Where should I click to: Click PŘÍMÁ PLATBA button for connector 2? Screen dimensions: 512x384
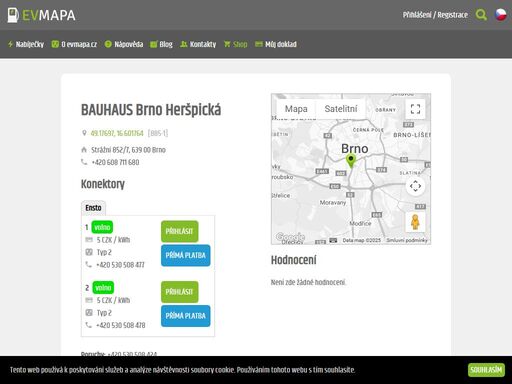(186, 316)
